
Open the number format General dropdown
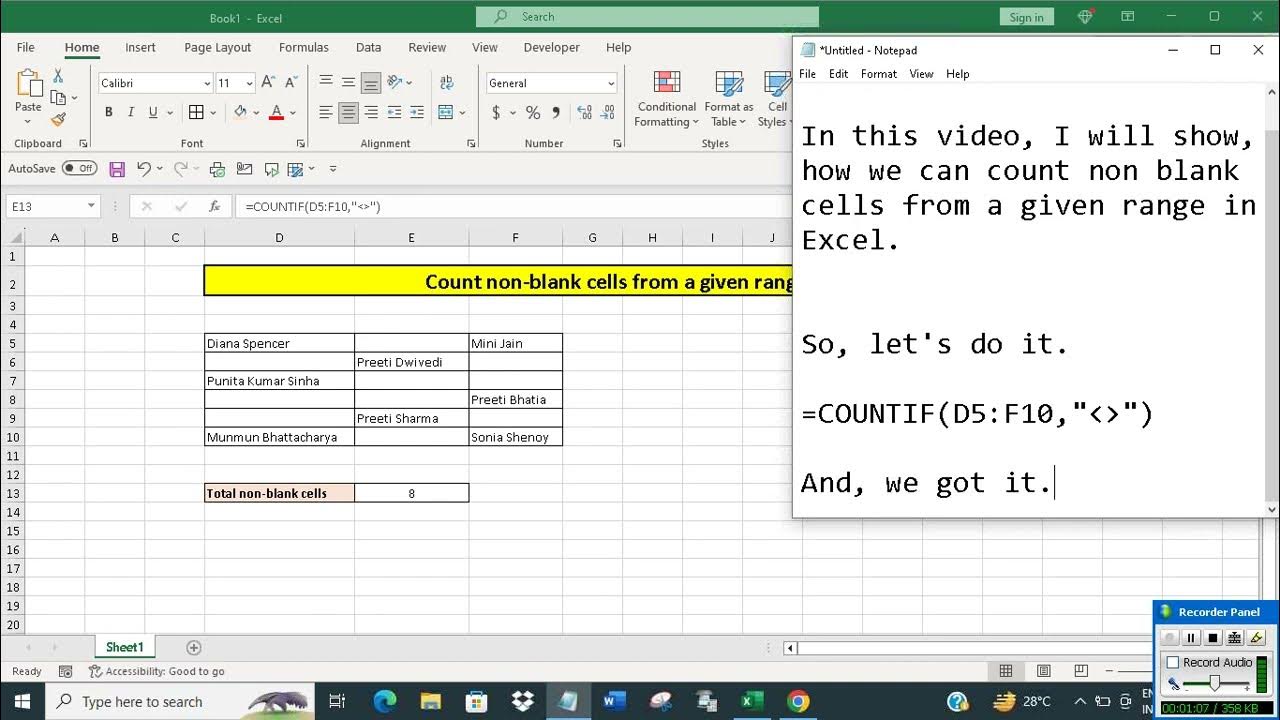[x=611, y=83]
